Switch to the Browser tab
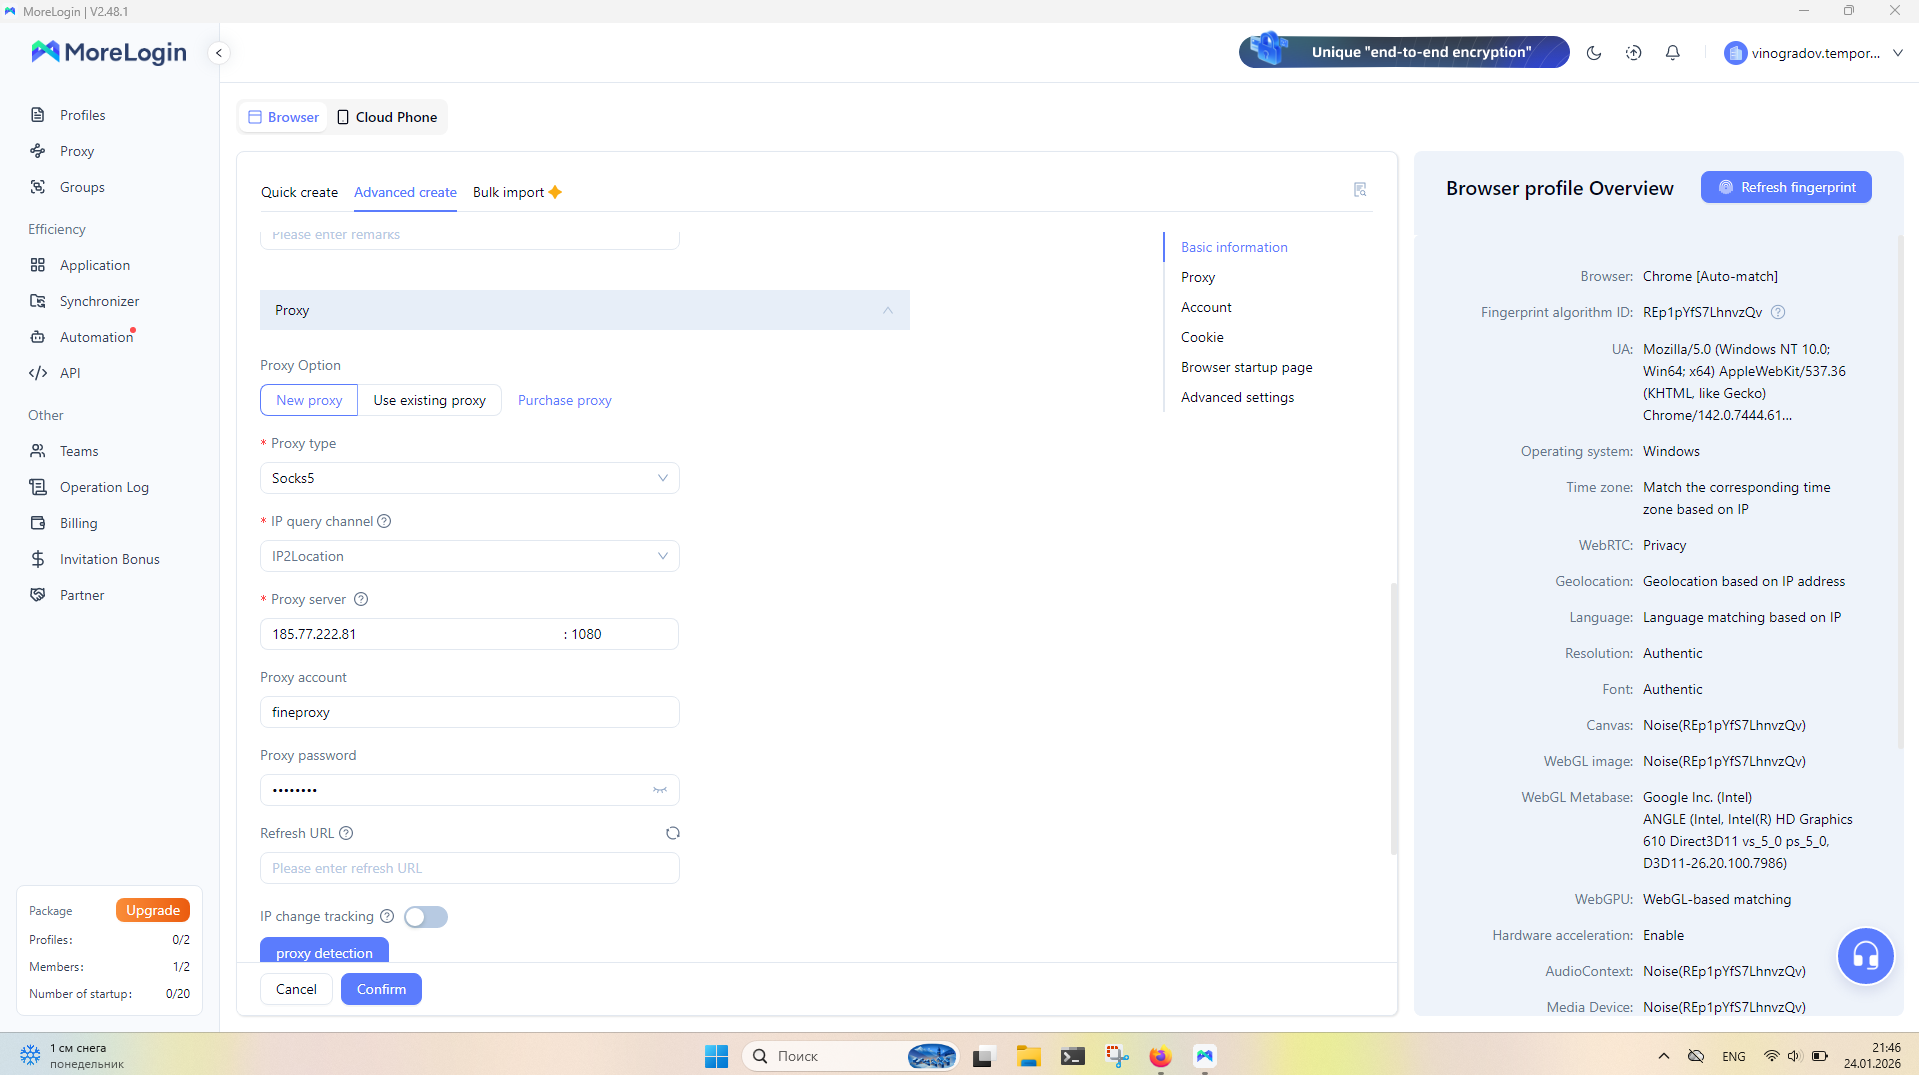Screen dimensions: 1919x1075 [284, 117]
